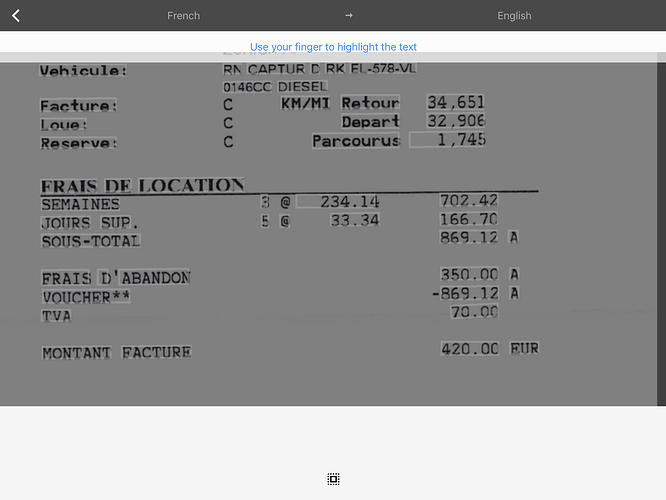Highlight the word 'Reserve:'
The width and height of the screenshot is (666, 500).
click(x=79, y=143)
